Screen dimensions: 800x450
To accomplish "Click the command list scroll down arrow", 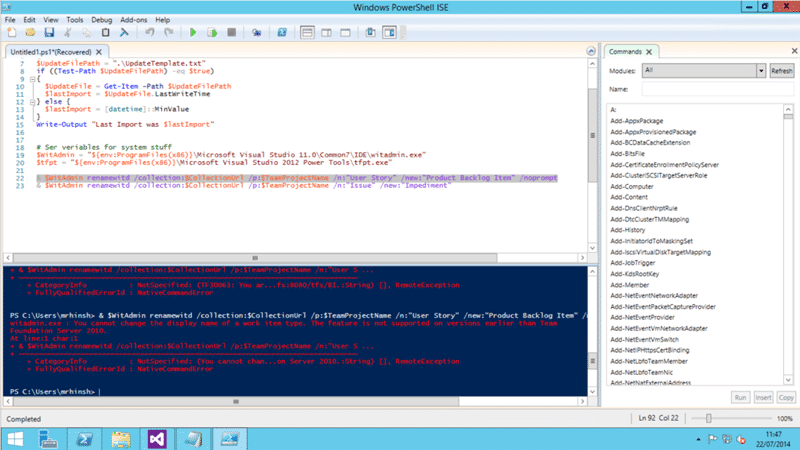I will click(788, 380).
